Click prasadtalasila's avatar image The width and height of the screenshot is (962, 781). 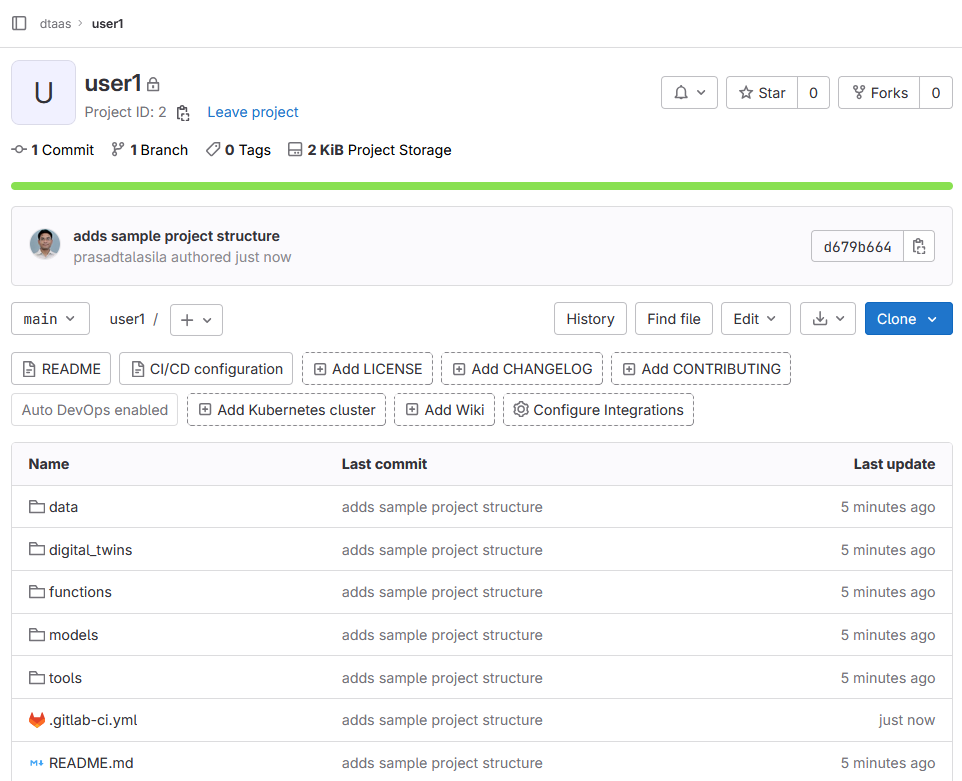point(45,245)
